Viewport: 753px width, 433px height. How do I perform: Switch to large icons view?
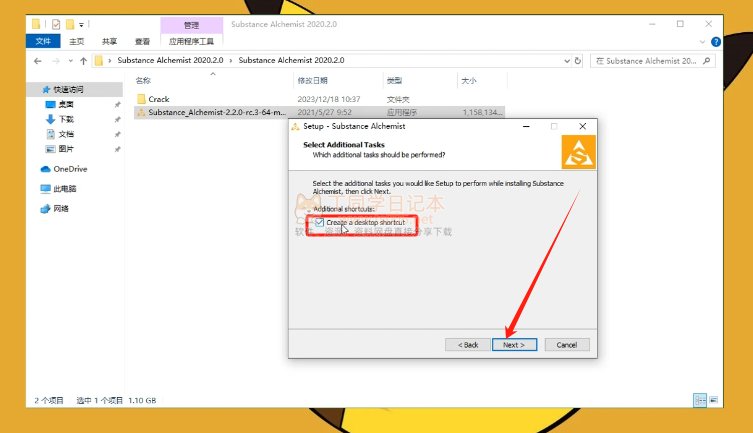click(714, 400)
